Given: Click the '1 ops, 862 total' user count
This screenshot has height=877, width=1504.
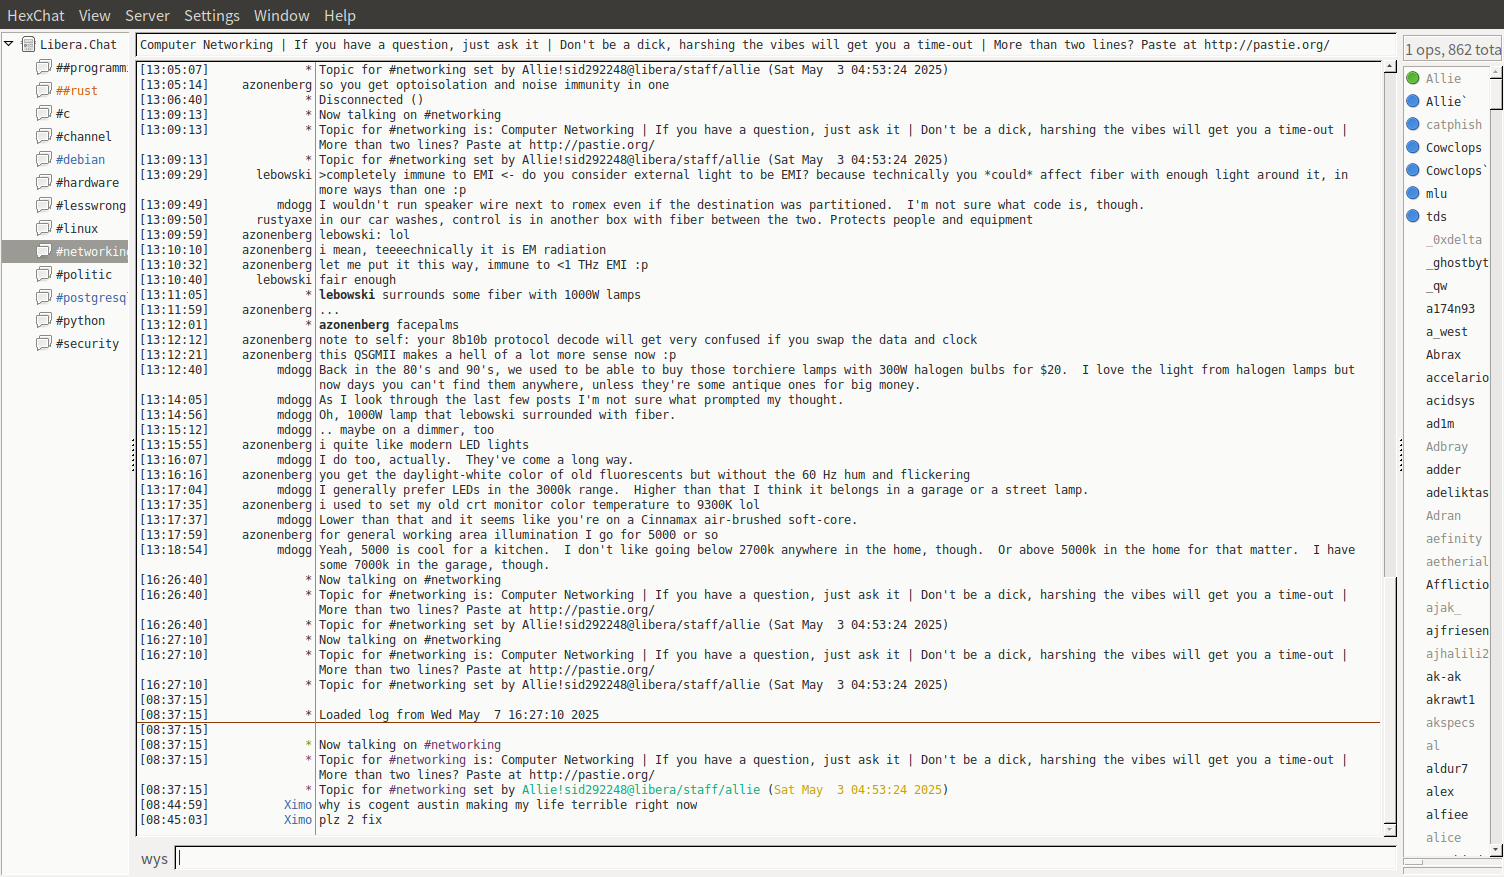Looking at the screenshot, I should [1453, 50].
